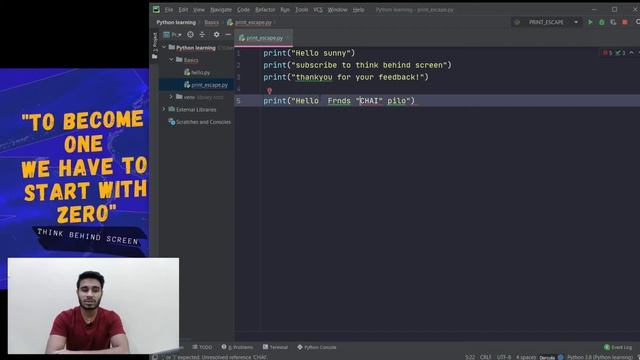640x360 pixels.
Task: Click the cursor position indicator in status bar
Action: click(x=470, y=357)
